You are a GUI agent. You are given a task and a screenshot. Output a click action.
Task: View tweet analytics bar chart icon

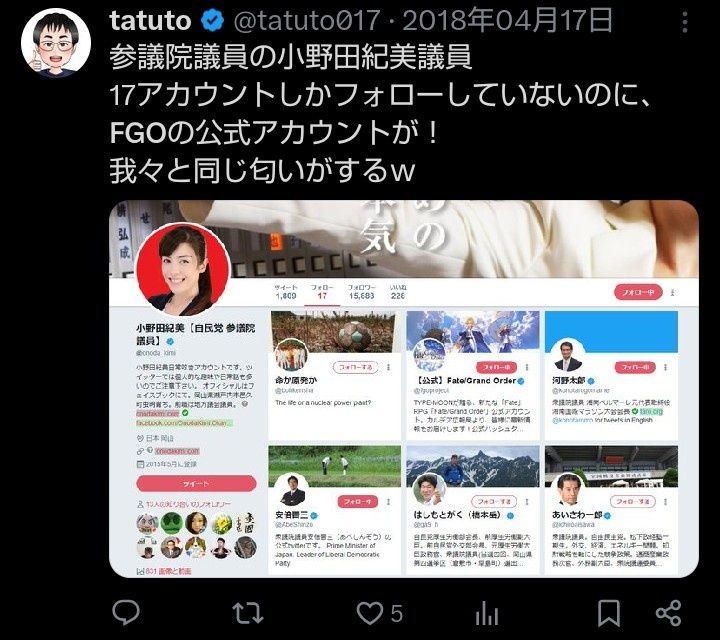coord(487,613)
